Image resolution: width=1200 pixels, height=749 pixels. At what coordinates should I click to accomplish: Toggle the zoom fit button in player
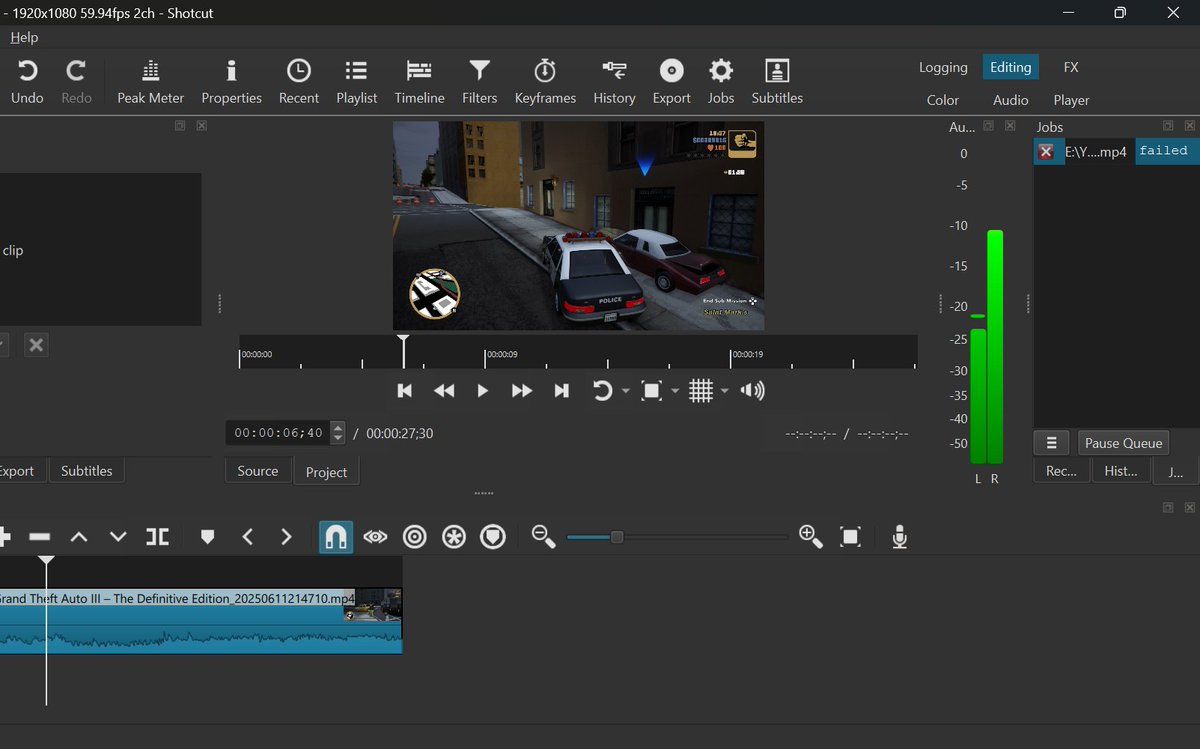[651, 391]
